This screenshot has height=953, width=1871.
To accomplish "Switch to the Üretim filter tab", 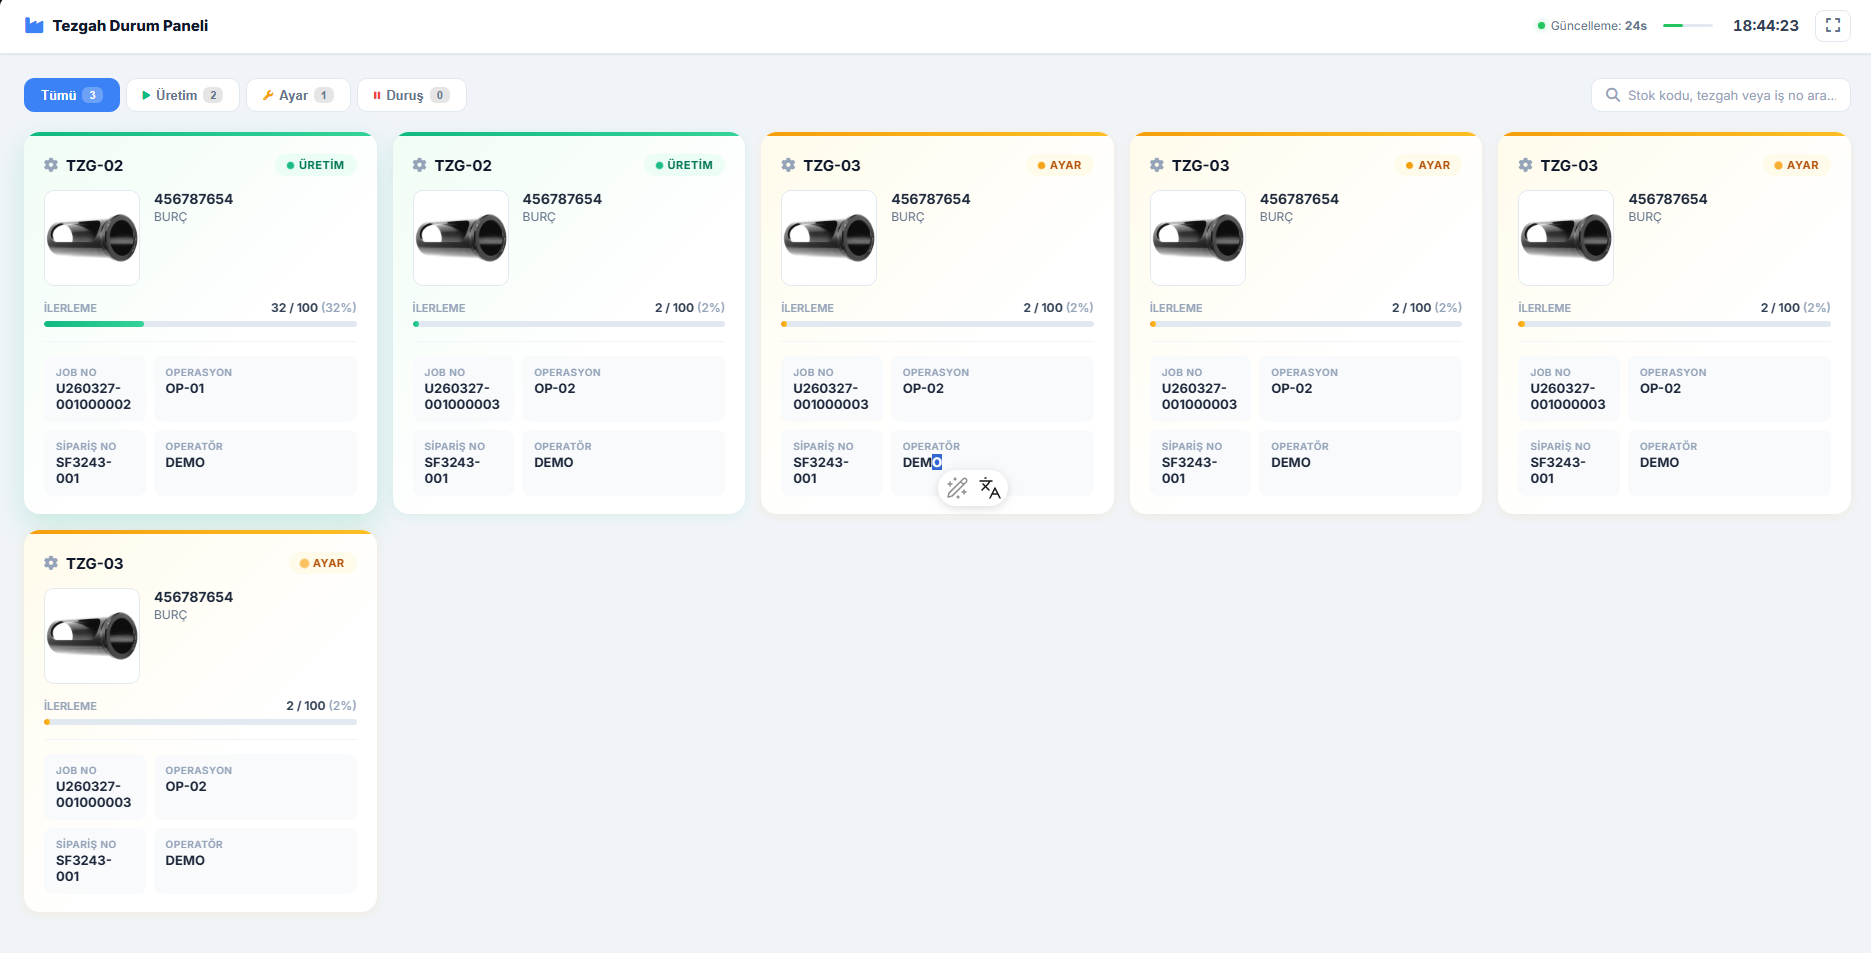I will (182, 95).
